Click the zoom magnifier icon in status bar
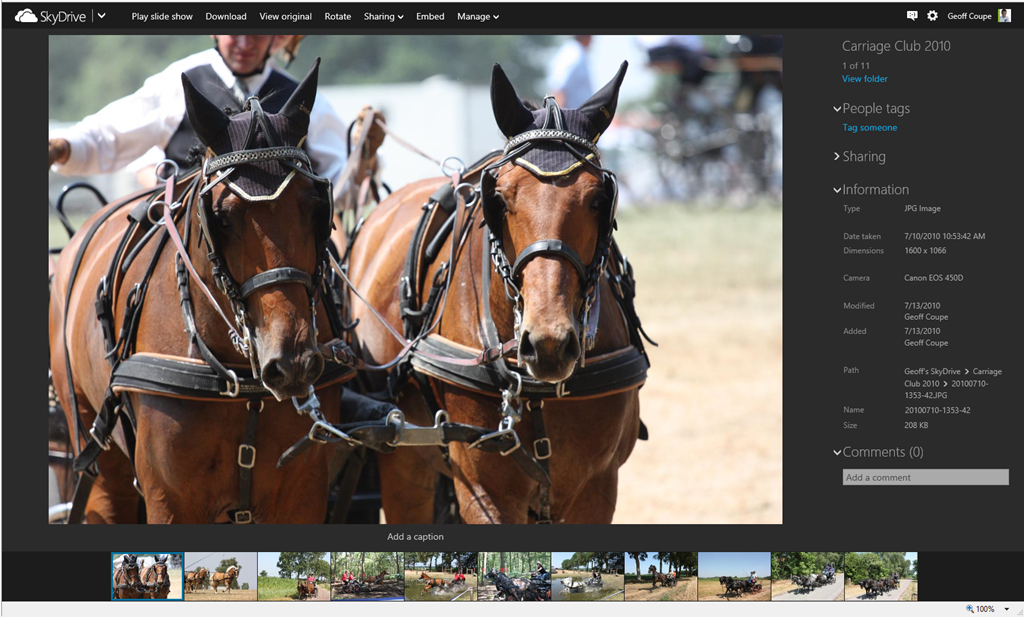 (x=970, y=608)
